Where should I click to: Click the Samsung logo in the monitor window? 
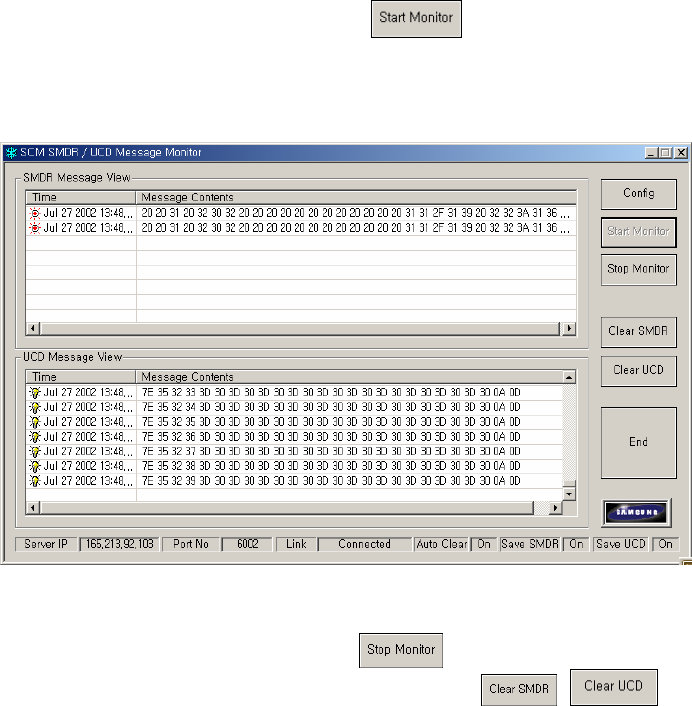coord(638,512)
